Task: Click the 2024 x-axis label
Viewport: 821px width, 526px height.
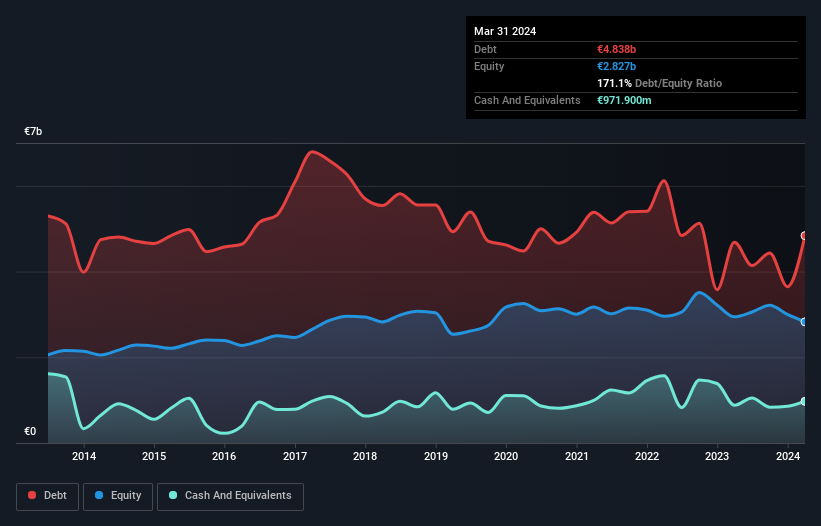Action: pyautogui.click(x=787, y=456)
